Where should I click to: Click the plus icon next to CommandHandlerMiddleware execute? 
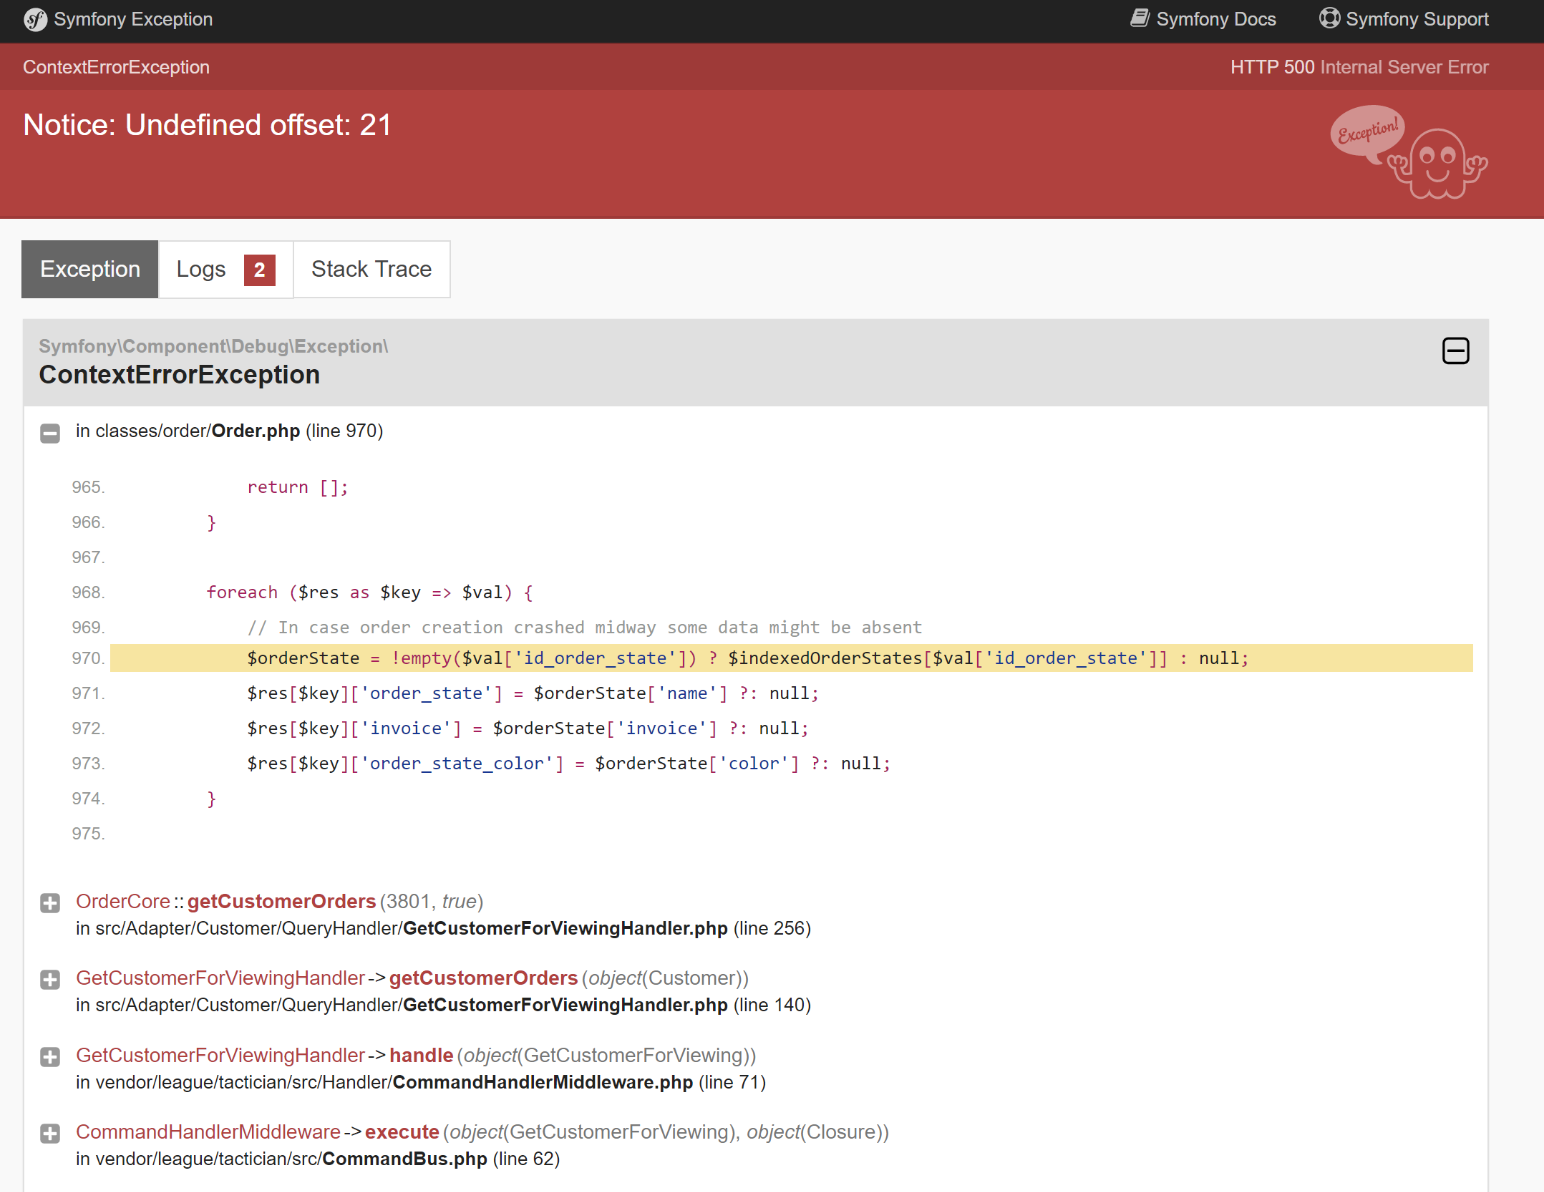pos(50,1133)
